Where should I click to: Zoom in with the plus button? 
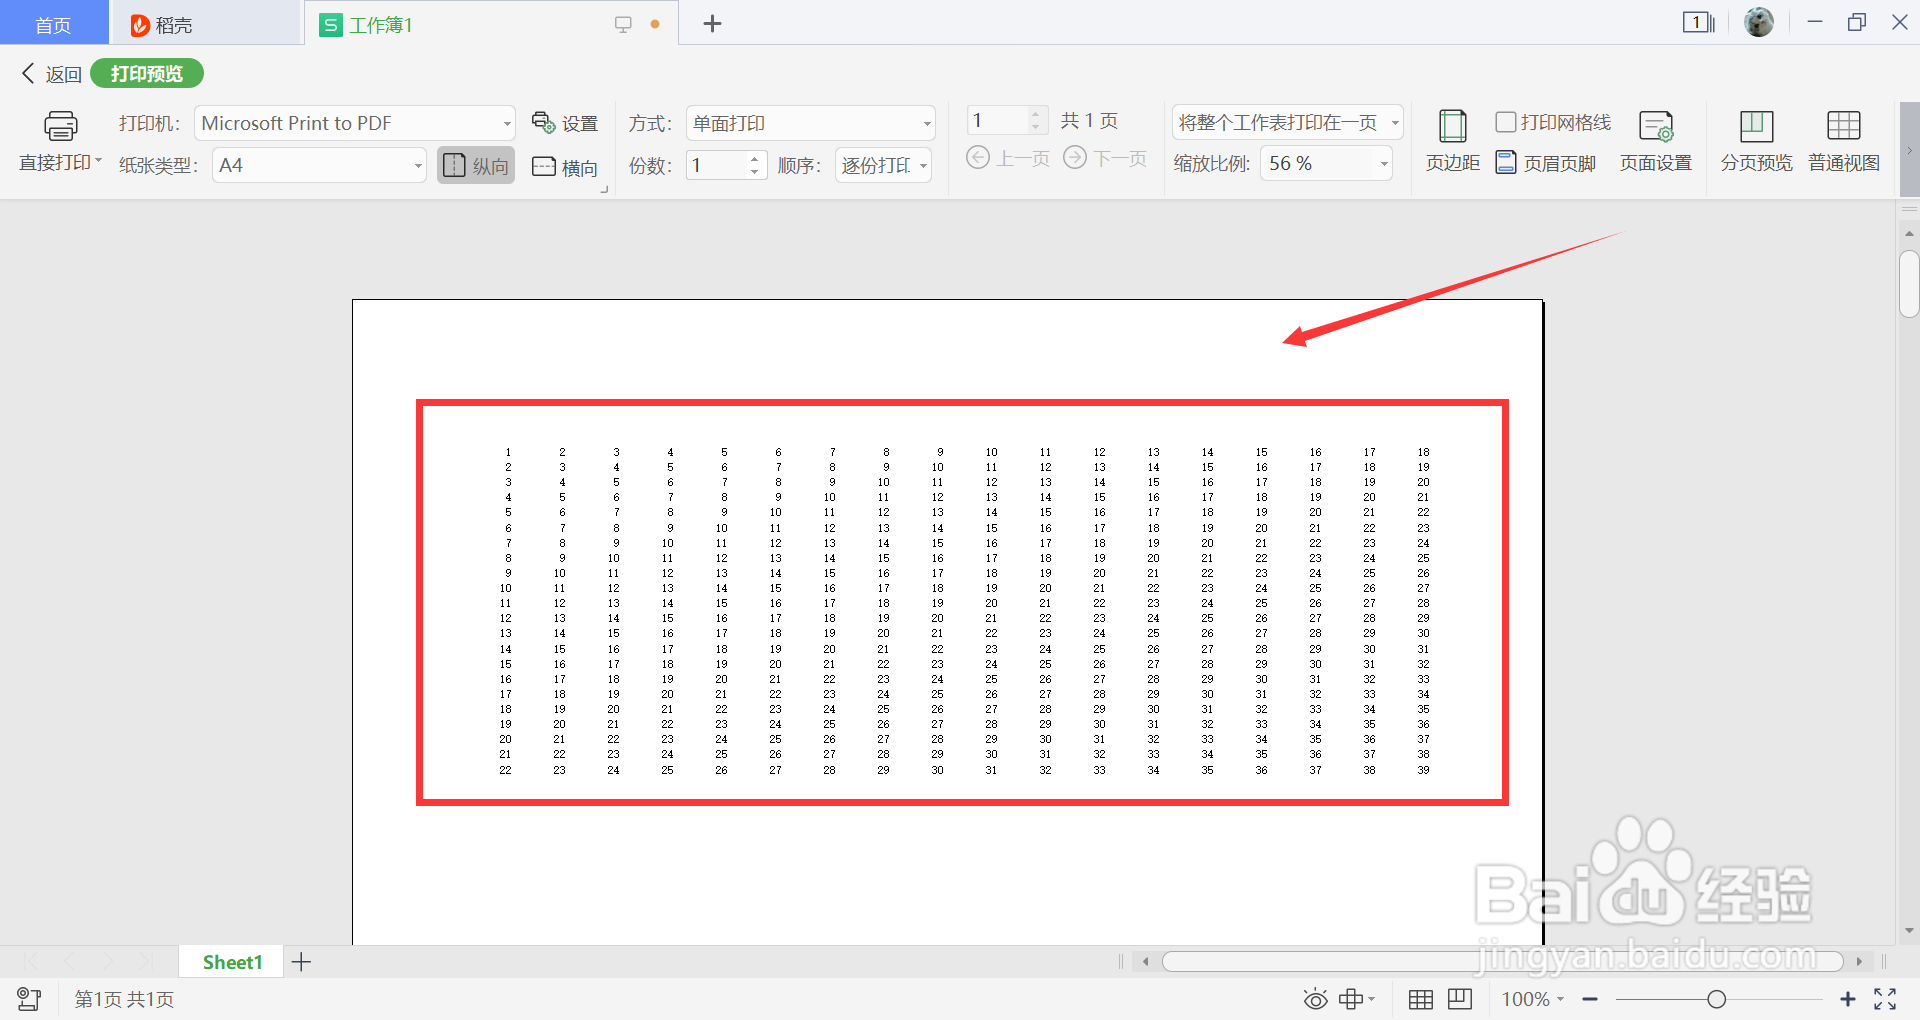[x=1848, y=999]
